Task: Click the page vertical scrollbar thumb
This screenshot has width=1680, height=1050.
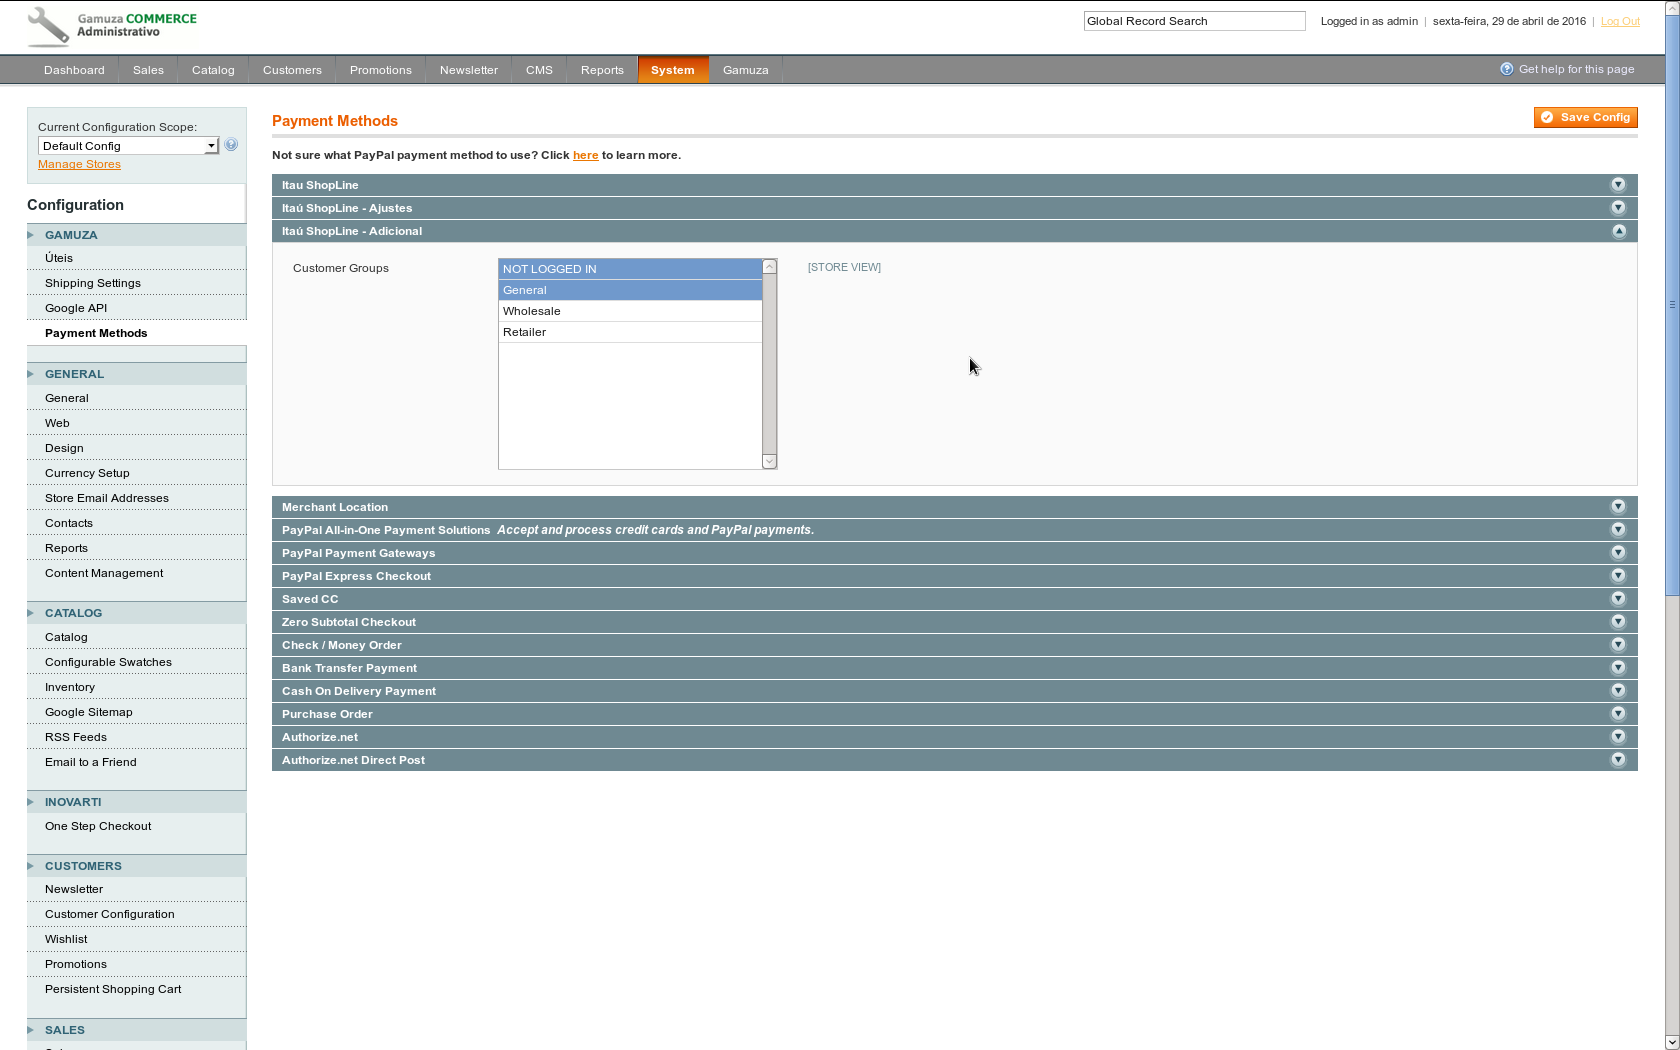Action: pos(1672,305)
